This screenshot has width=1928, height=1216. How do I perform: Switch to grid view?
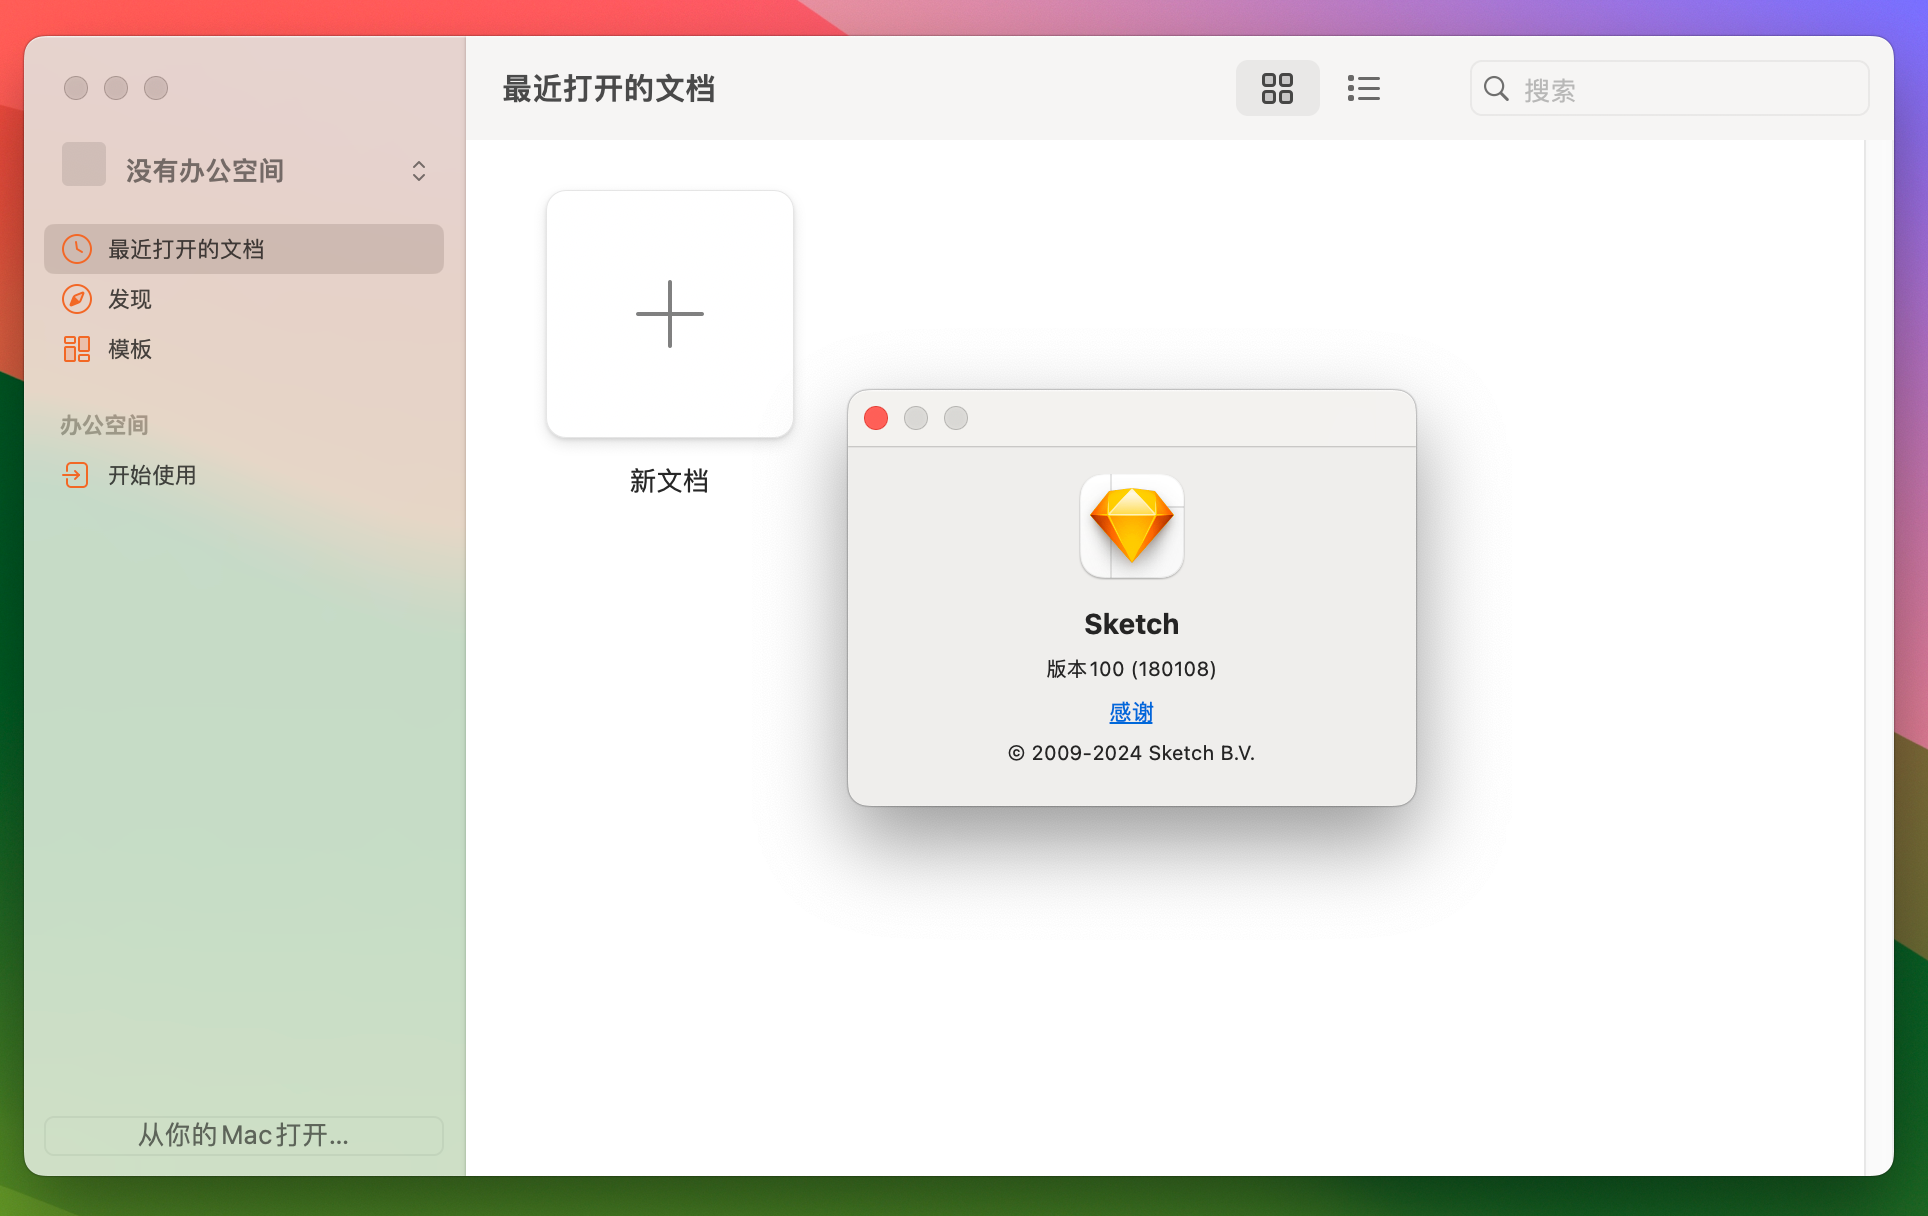(x=1277, y=88)
